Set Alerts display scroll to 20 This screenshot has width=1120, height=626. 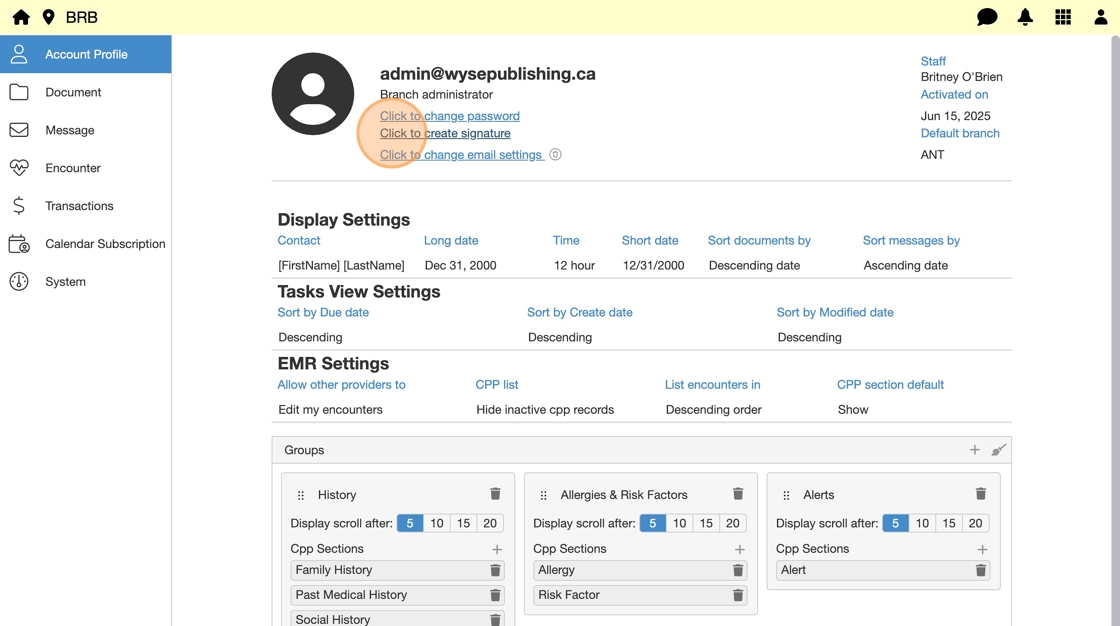tap(975, 523)
